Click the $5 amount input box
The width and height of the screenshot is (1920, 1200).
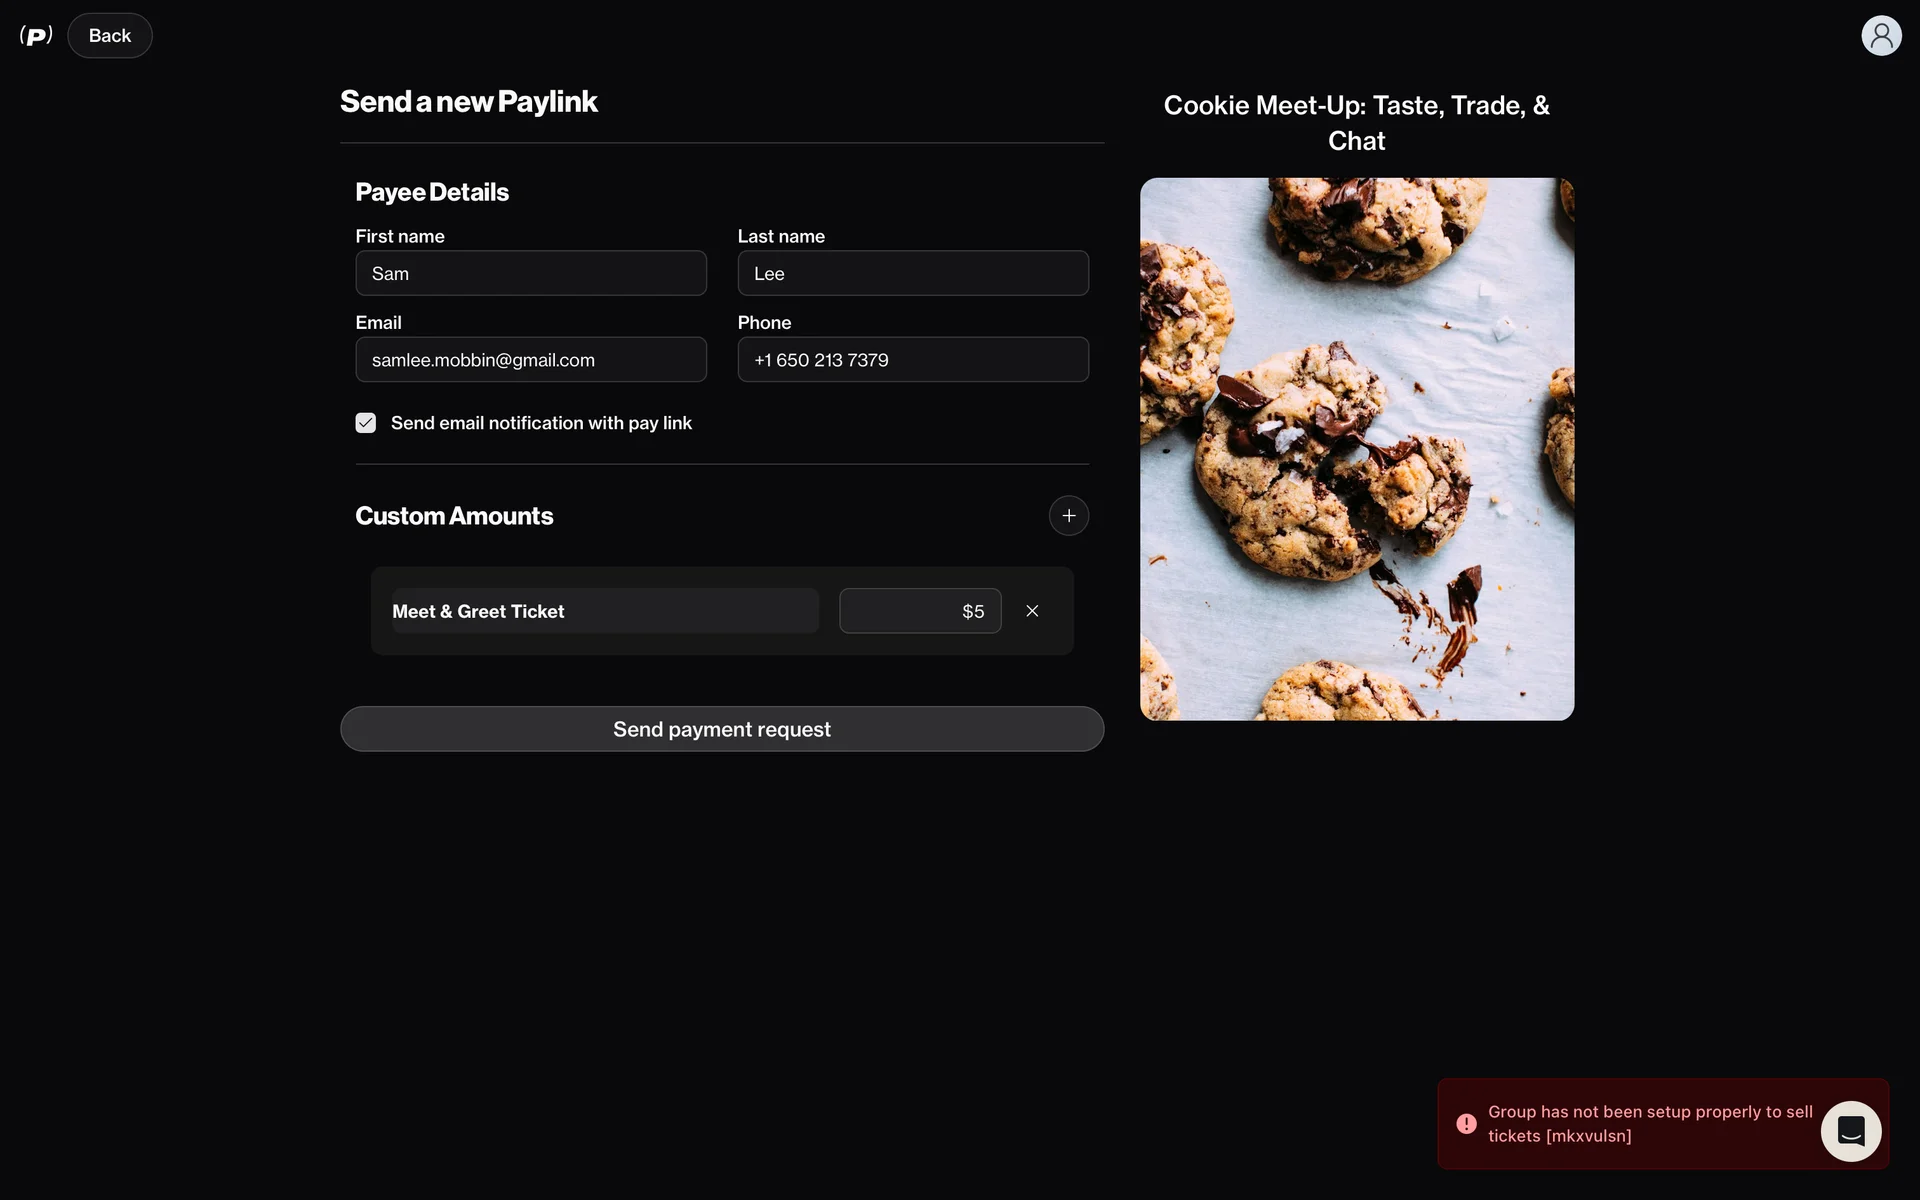[919, 611]
